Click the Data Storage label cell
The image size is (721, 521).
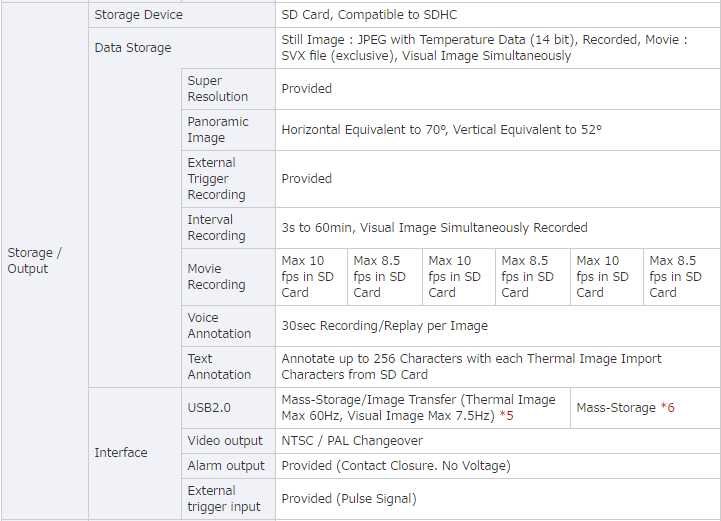tap(182, 48)
